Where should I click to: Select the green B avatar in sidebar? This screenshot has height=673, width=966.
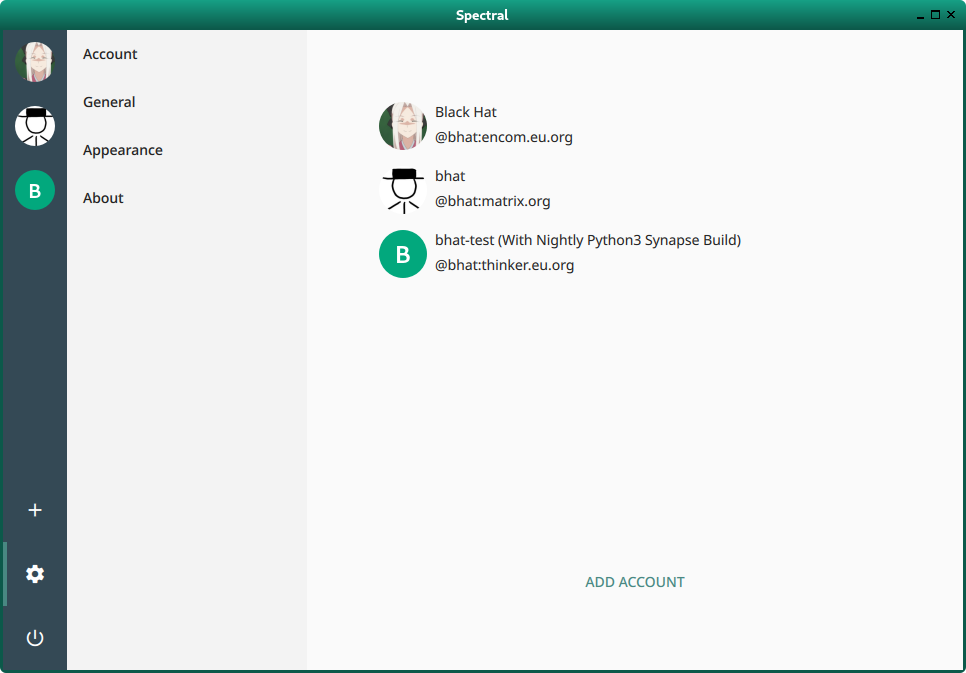point(35,190)
